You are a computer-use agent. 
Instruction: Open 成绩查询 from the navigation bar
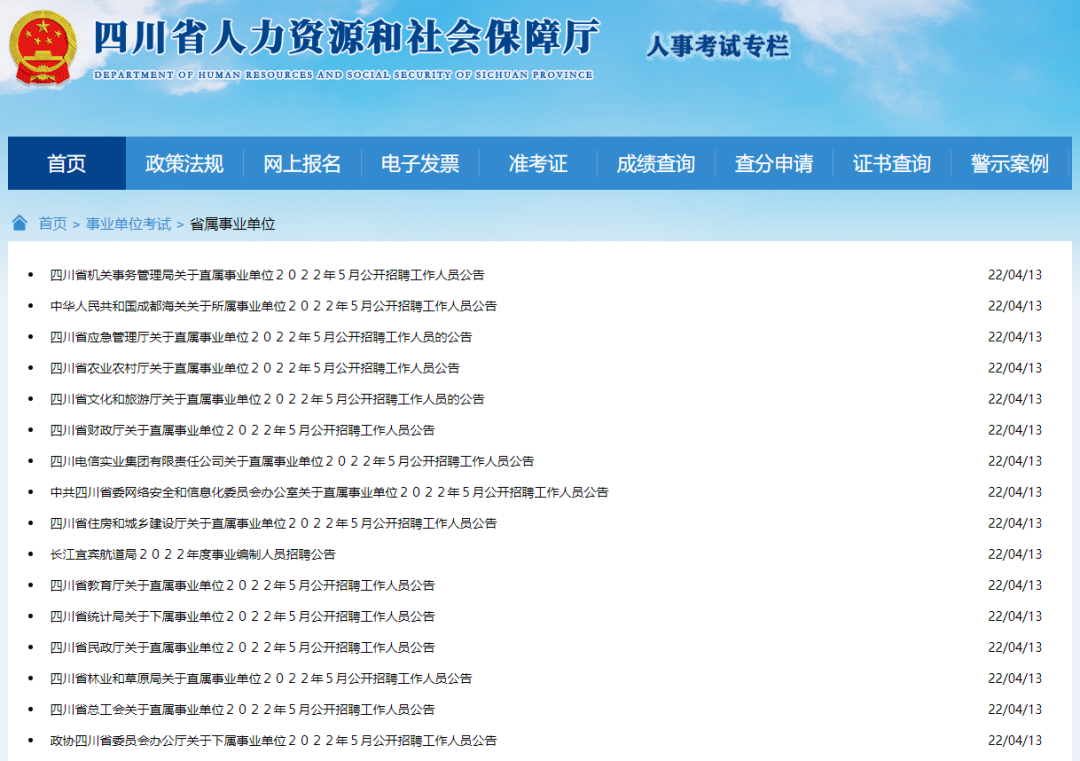[x=656, y=164]
